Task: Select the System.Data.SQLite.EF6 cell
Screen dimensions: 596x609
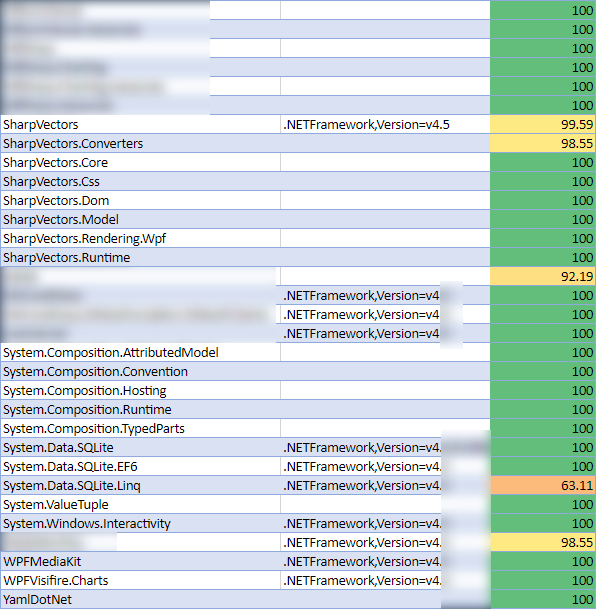Action: pos(141,466)
